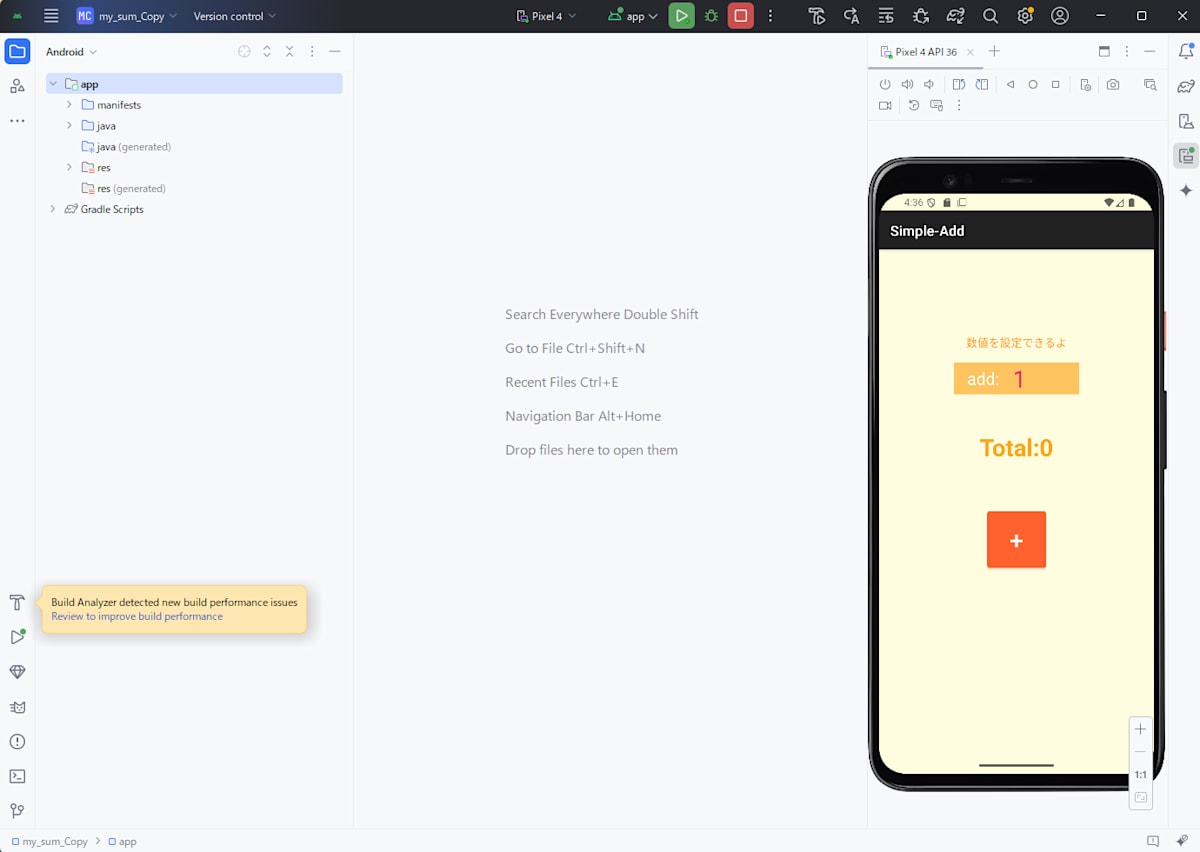Rotate emulator right icon
The width and height of the screenshot is (1200, 852).
point(981,85)
